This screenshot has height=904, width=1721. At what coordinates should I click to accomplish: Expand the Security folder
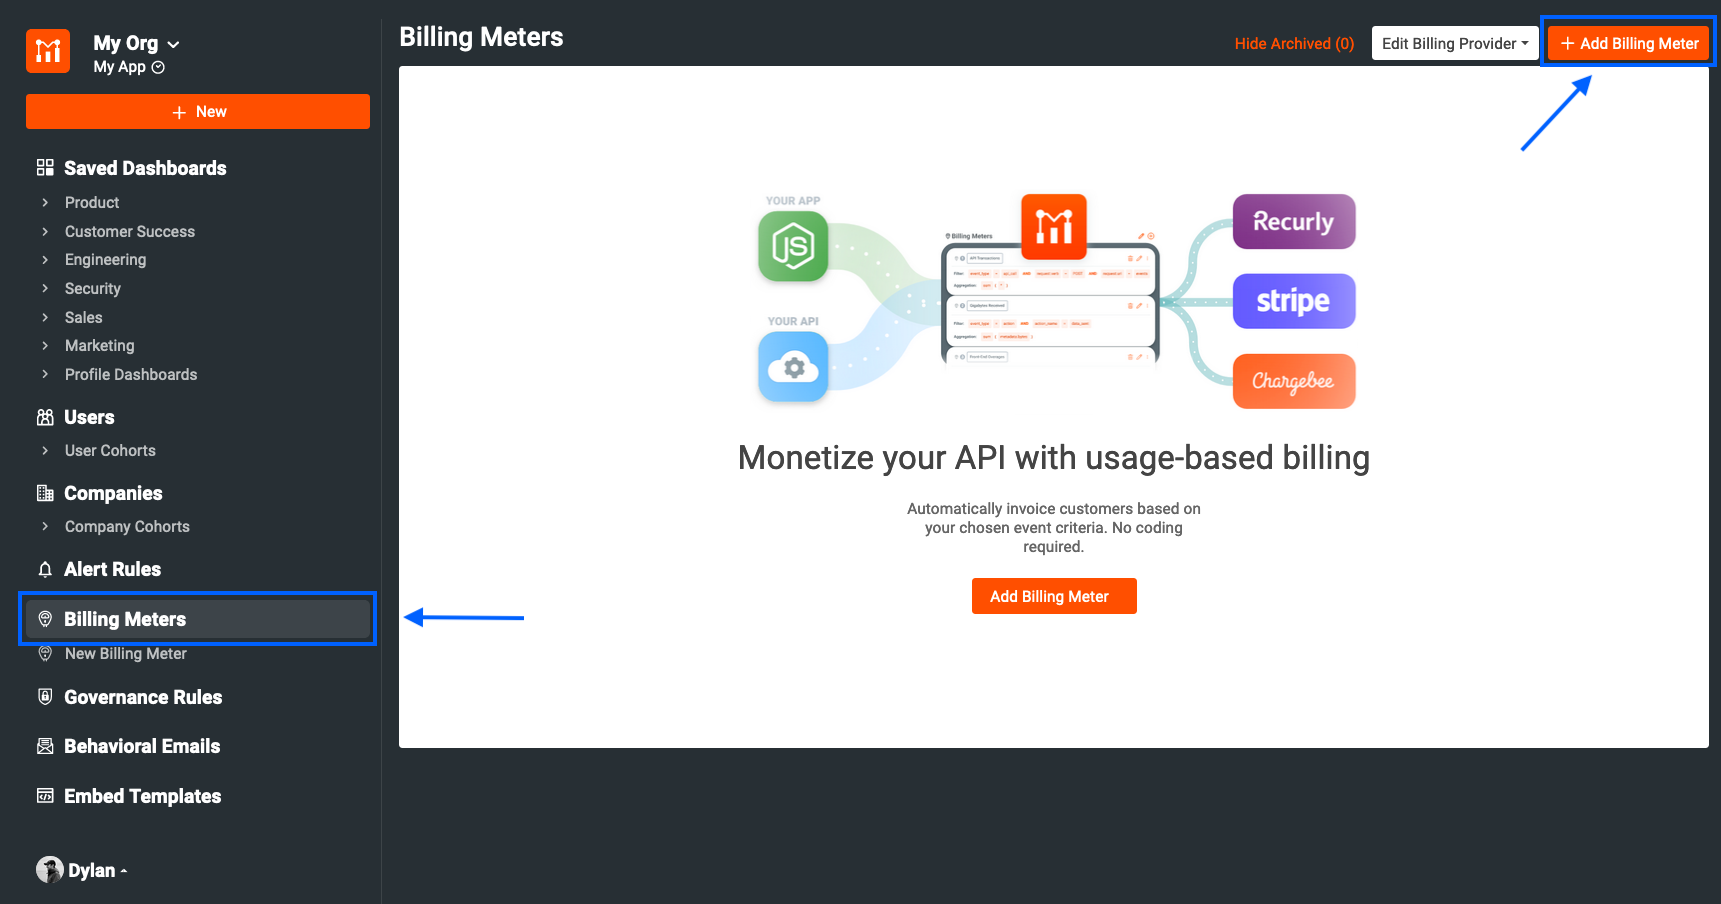point(45,289)
